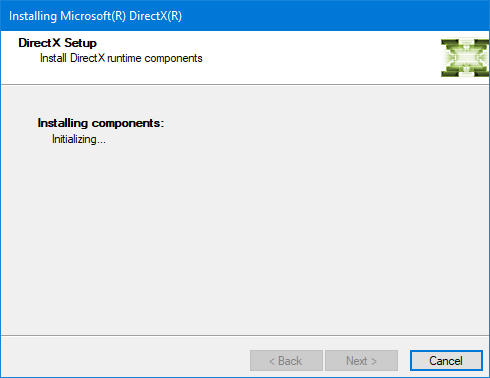
Task: Click the word "Installing" in title bar
Action: (x=33, y=16)
